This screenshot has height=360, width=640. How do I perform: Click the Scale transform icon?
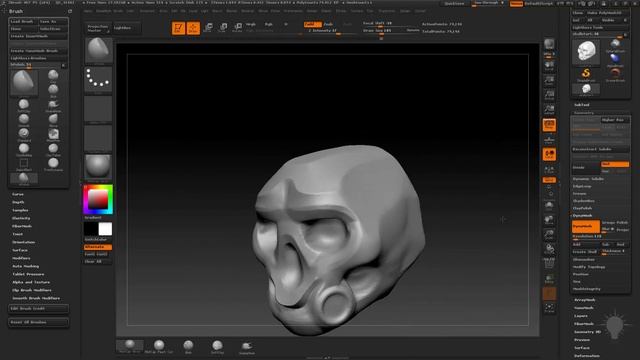[223, 28]
